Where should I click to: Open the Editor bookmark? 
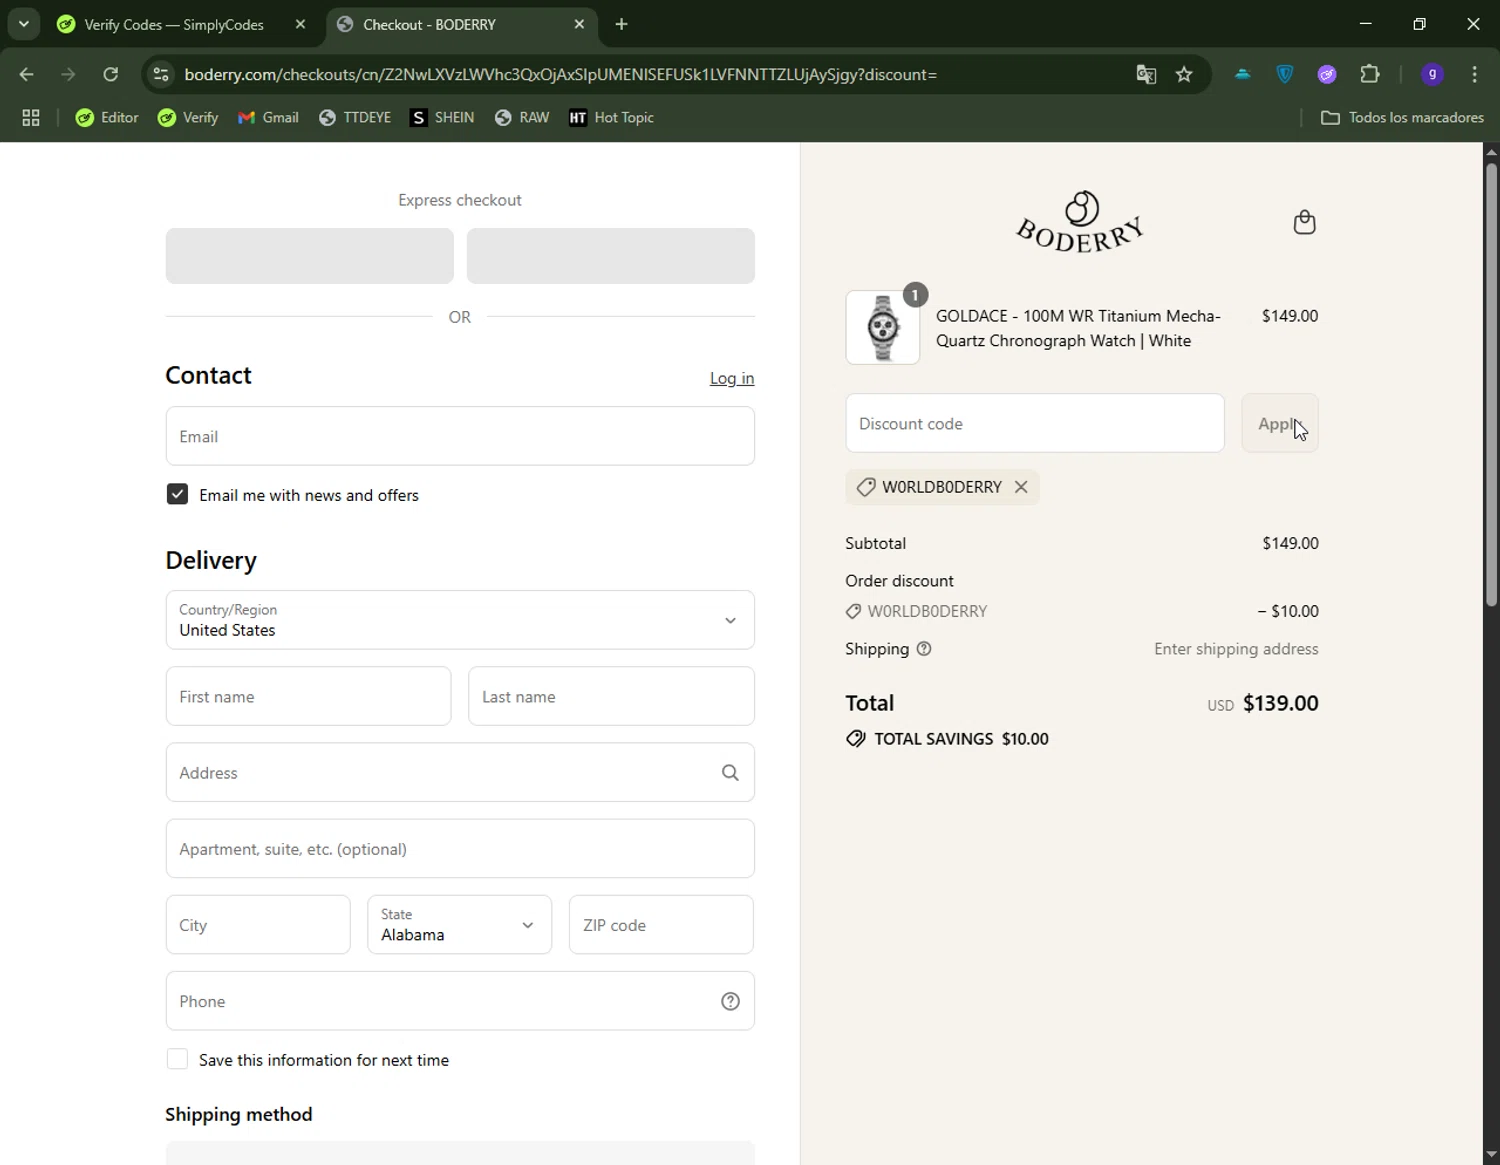pyautogui.click(x=107, y=117)
